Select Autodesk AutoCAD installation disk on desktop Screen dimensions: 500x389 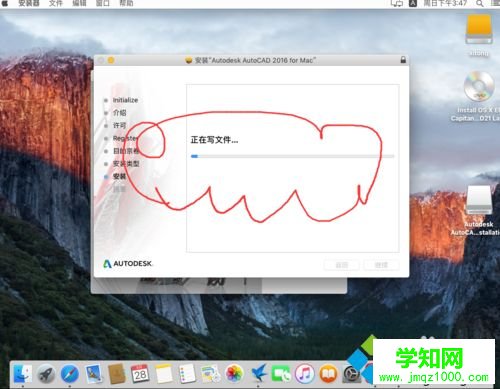(x=479, y=200)
